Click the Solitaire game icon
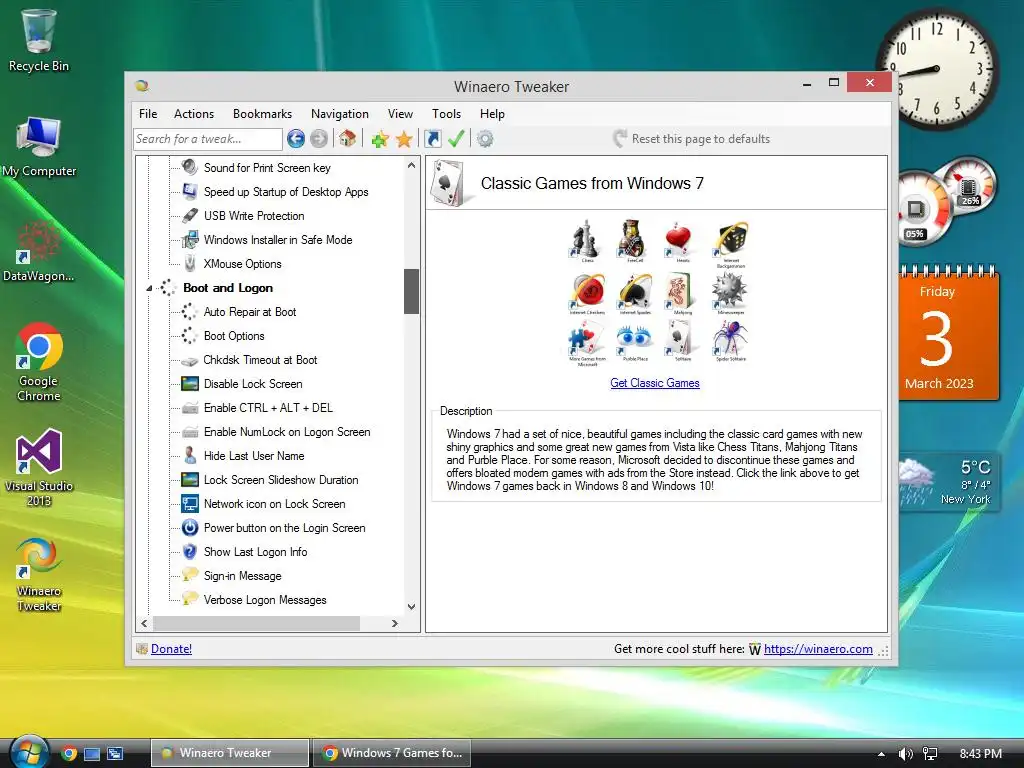 [681, 342]
